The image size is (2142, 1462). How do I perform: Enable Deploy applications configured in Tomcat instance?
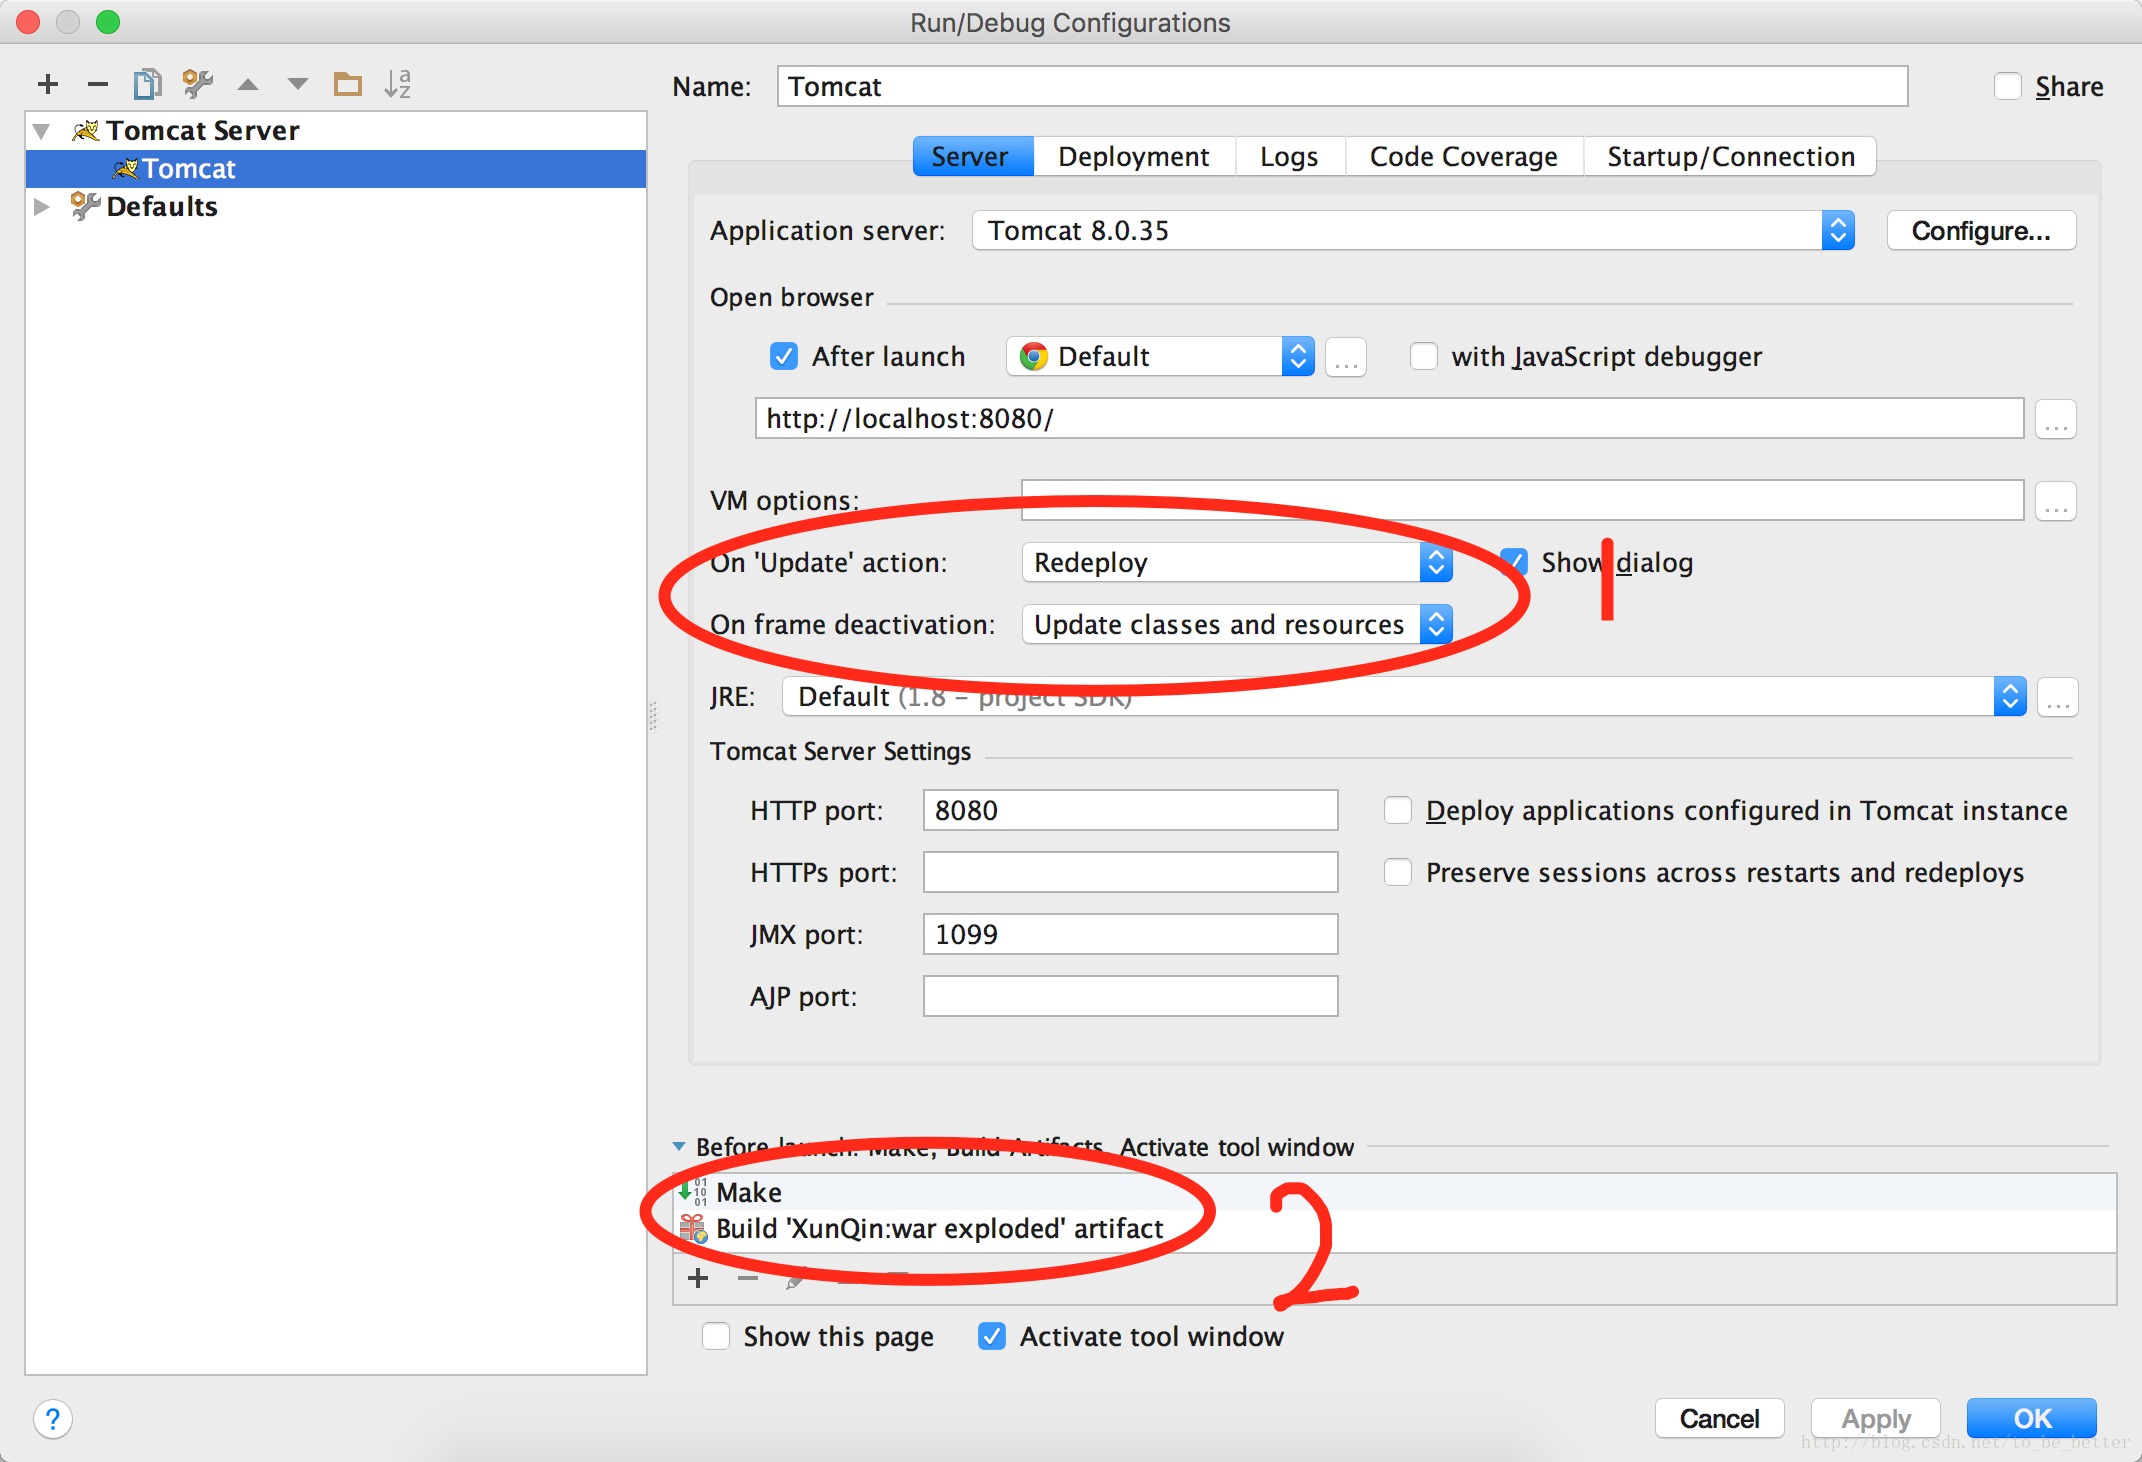pyautogui.click(x=1398, y=811)
